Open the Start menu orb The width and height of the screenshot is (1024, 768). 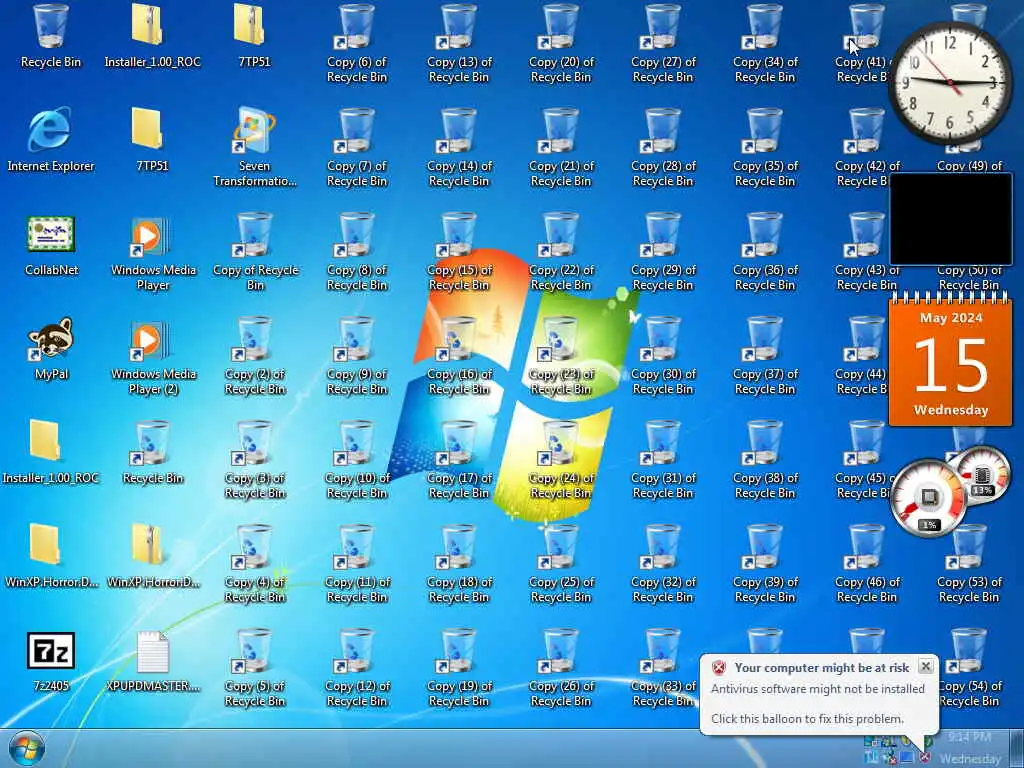point(27,749)
